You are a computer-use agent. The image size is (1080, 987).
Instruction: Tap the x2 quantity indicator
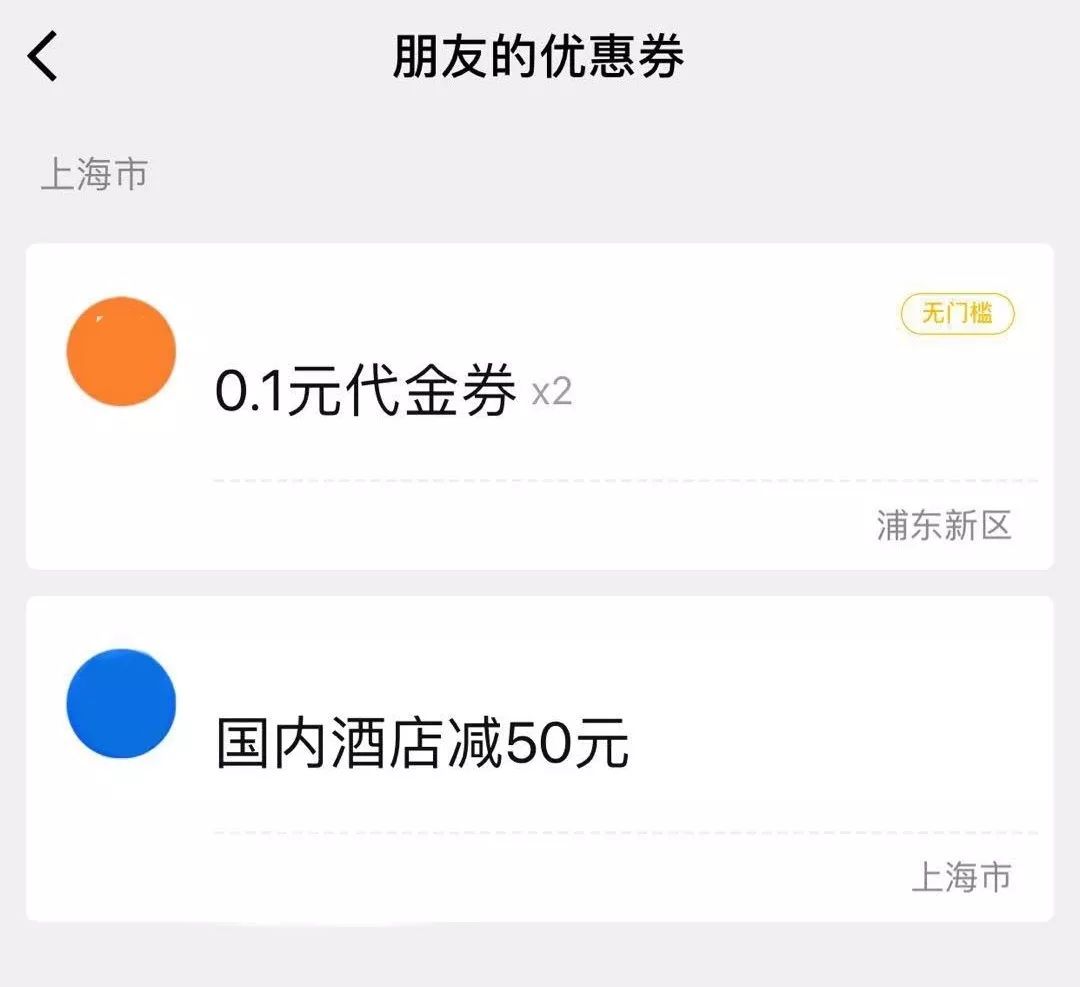point(551,392)
